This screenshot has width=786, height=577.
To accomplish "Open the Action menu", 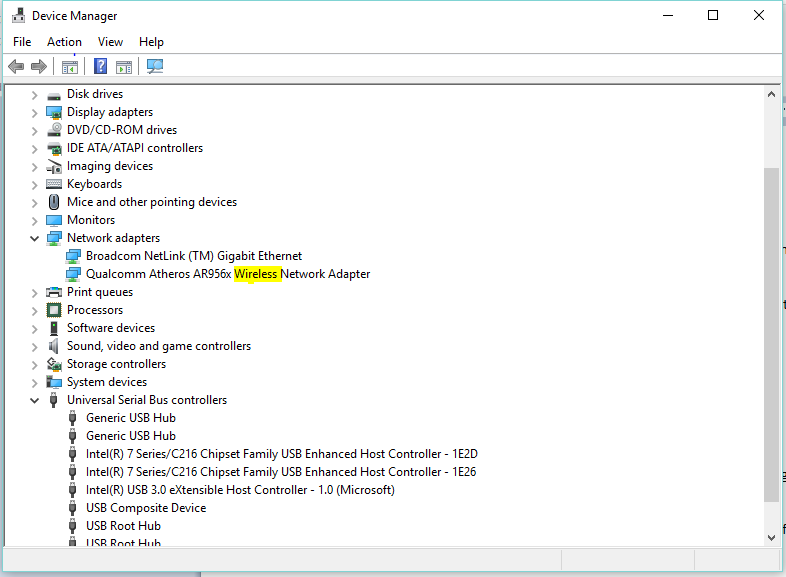I will tap(64, 42).
